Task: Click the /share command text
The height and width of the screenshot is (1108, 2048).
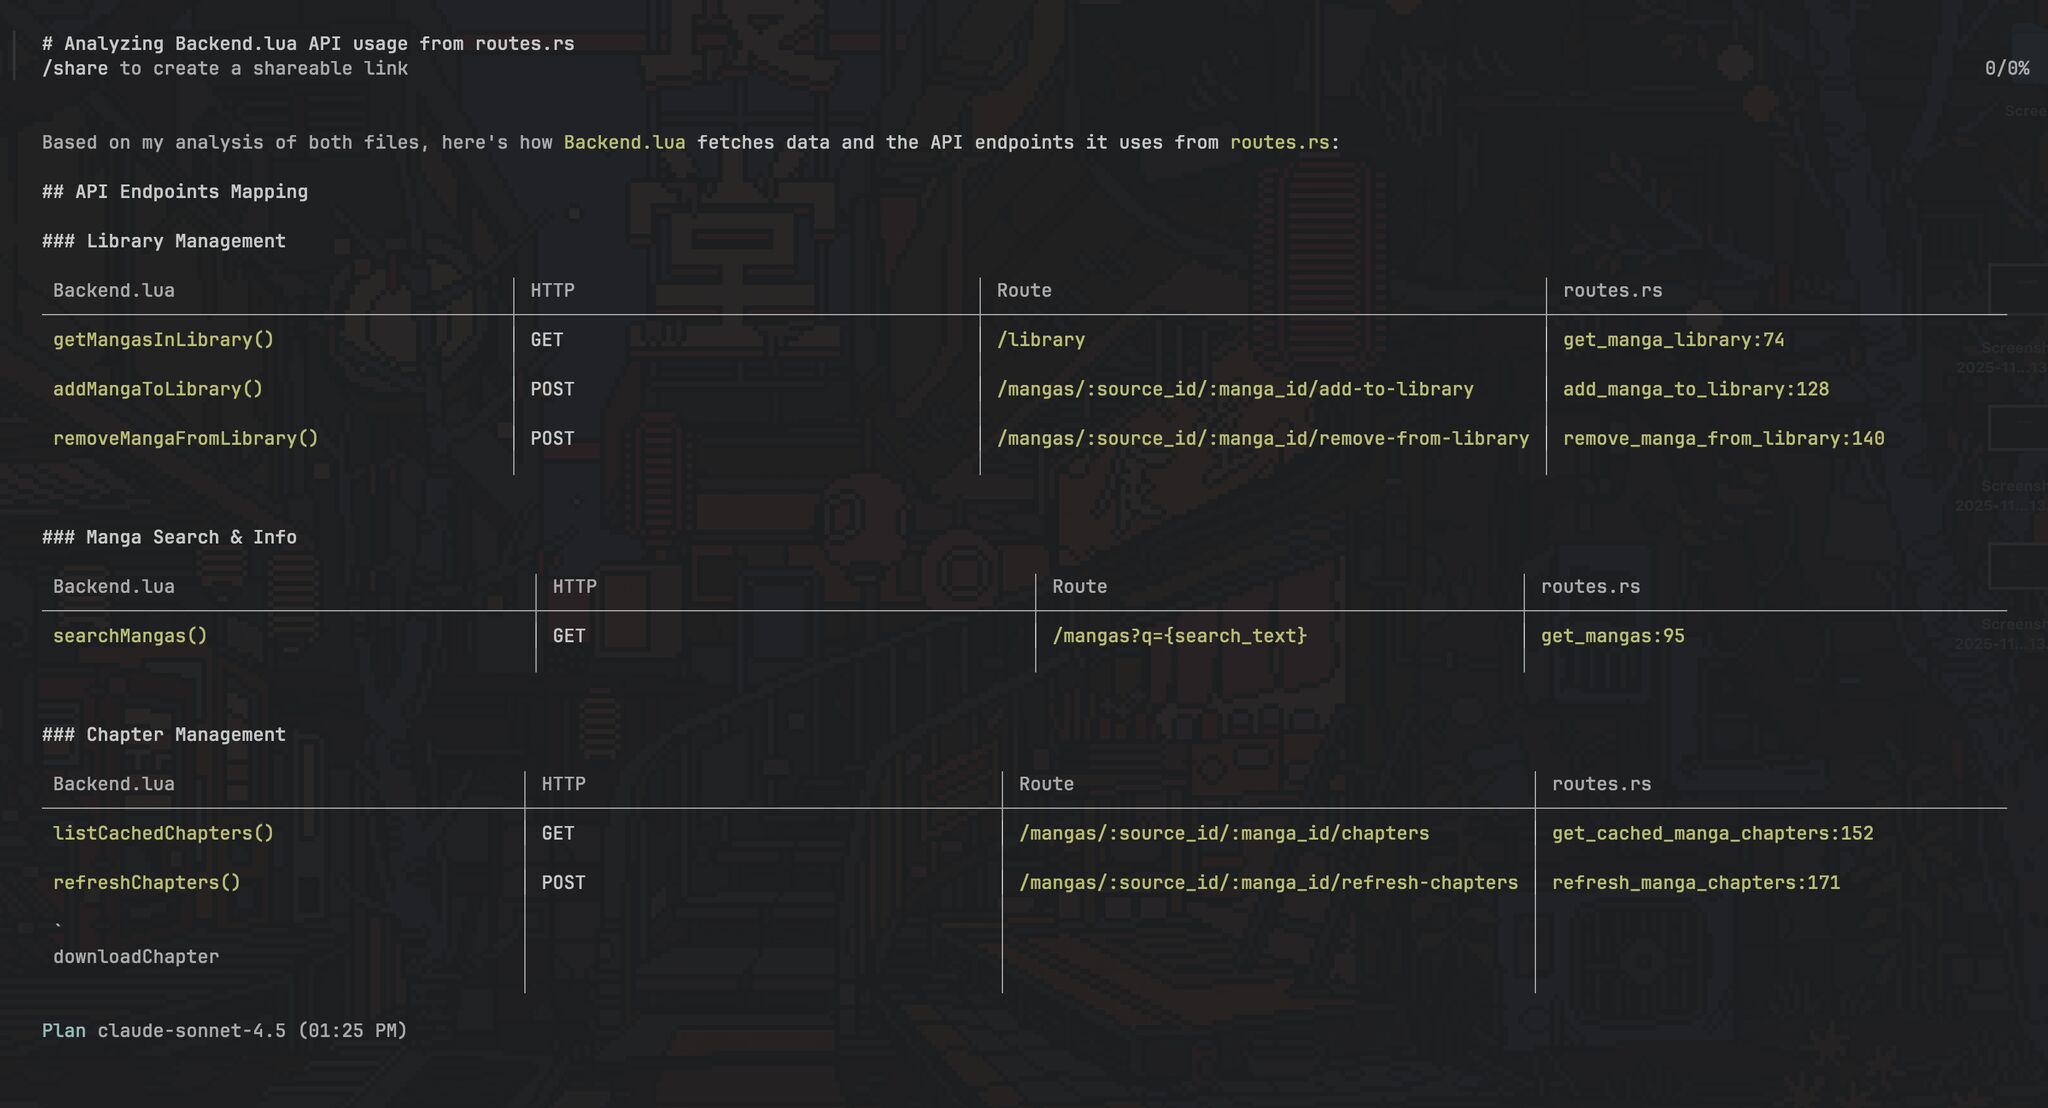Action: coord(75,68)
